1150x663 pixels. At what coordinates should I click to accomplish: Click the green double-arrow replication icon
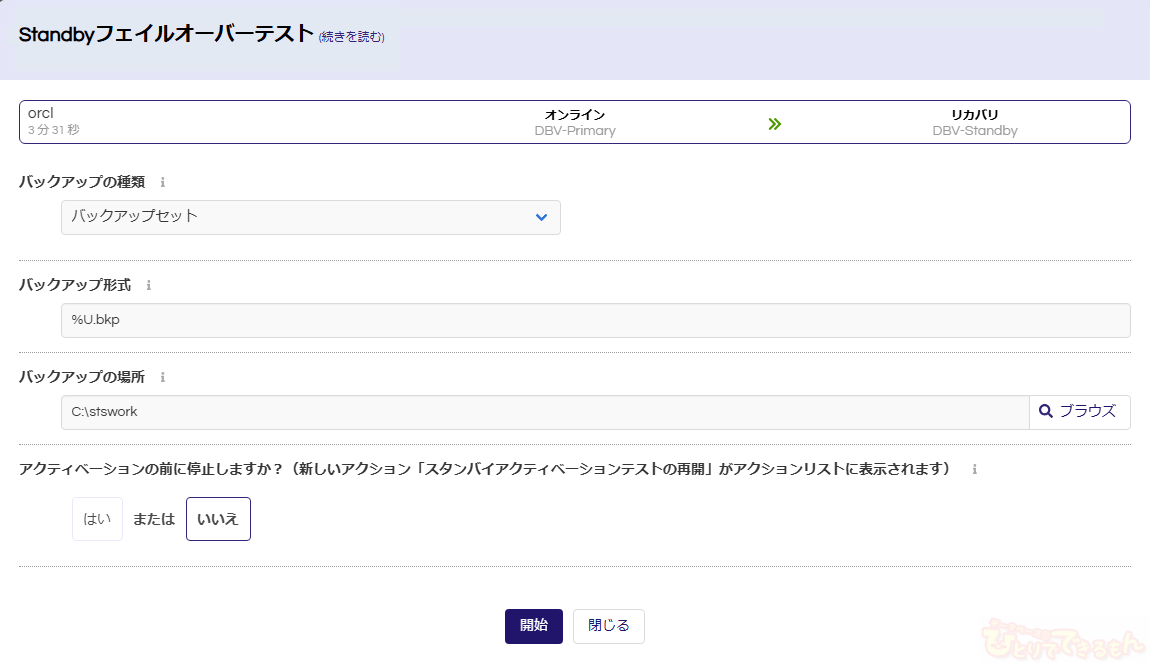774,124
